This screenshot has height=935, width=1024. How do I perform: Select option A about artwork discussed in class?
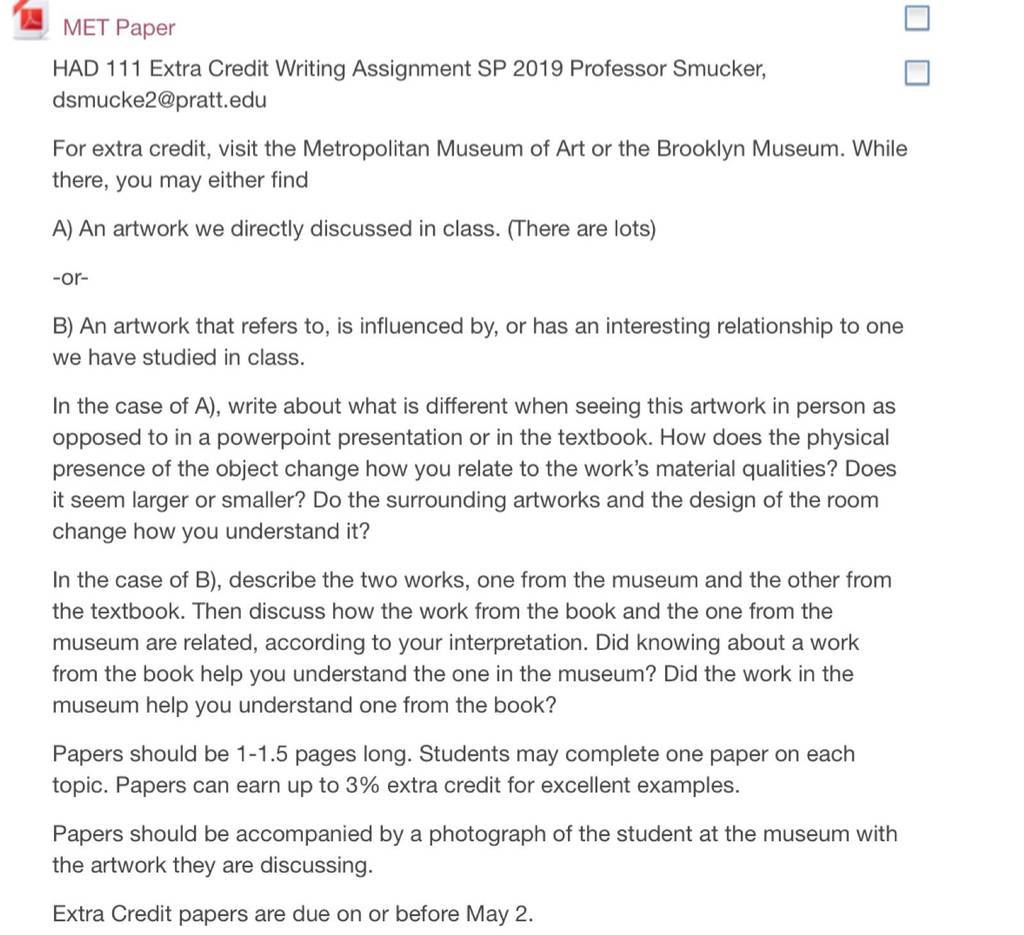click(354, 229)
